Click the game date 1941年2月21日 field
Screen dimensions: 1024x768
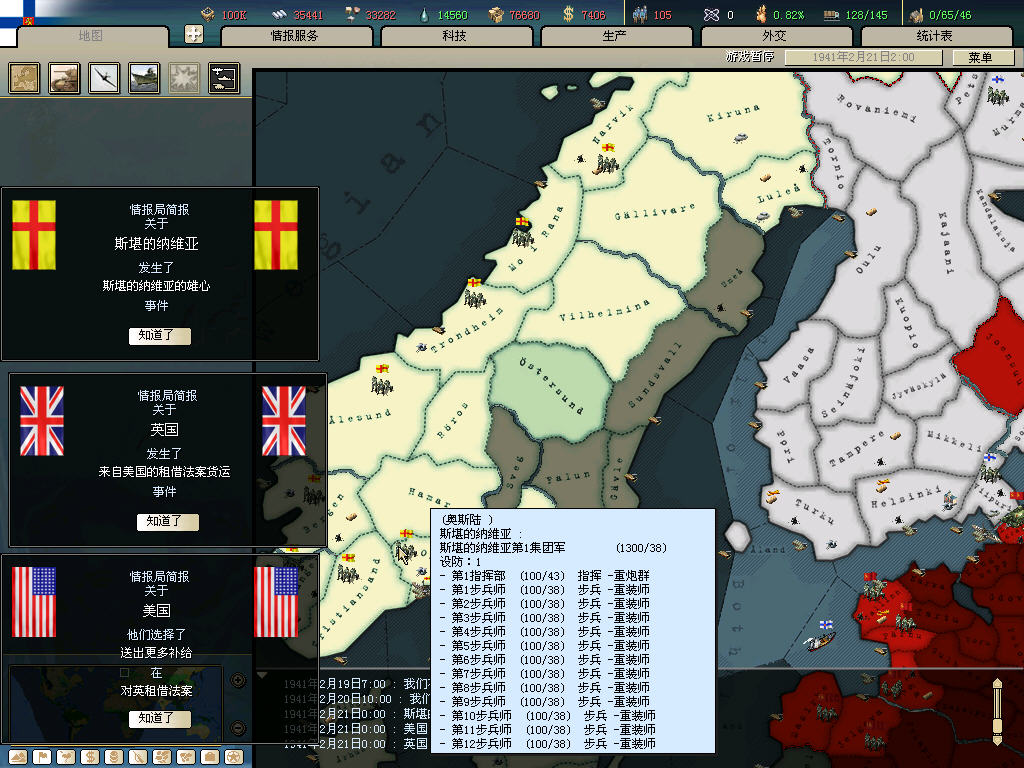click(x=863, y=58)
